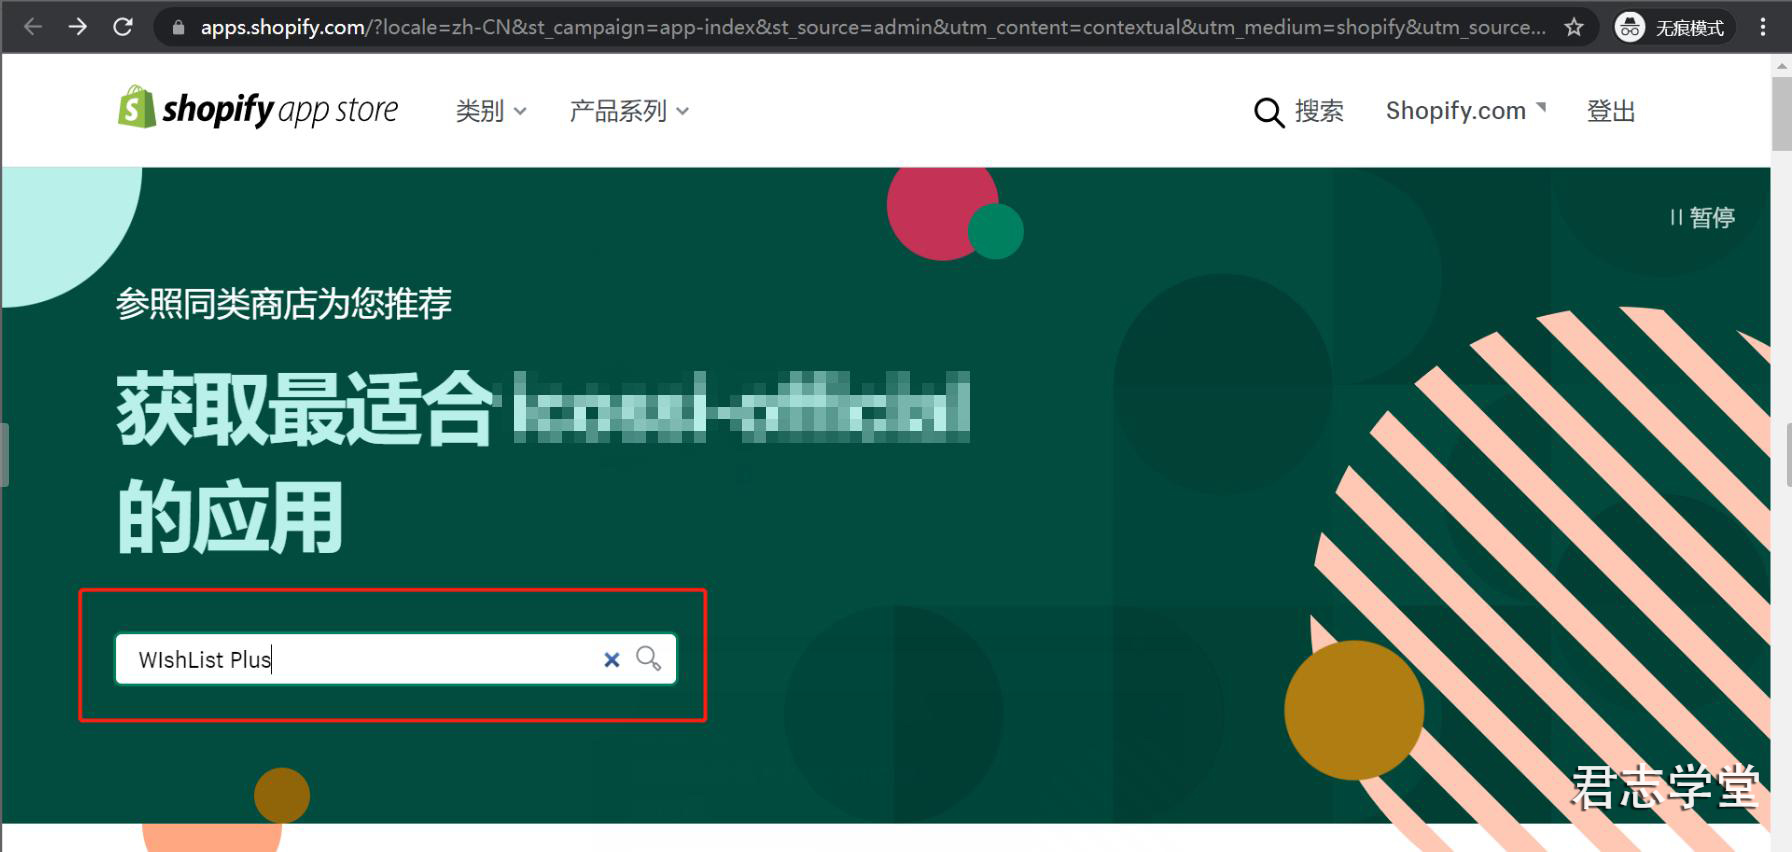Open Chrome's three-dot menu

(1763, 27)
